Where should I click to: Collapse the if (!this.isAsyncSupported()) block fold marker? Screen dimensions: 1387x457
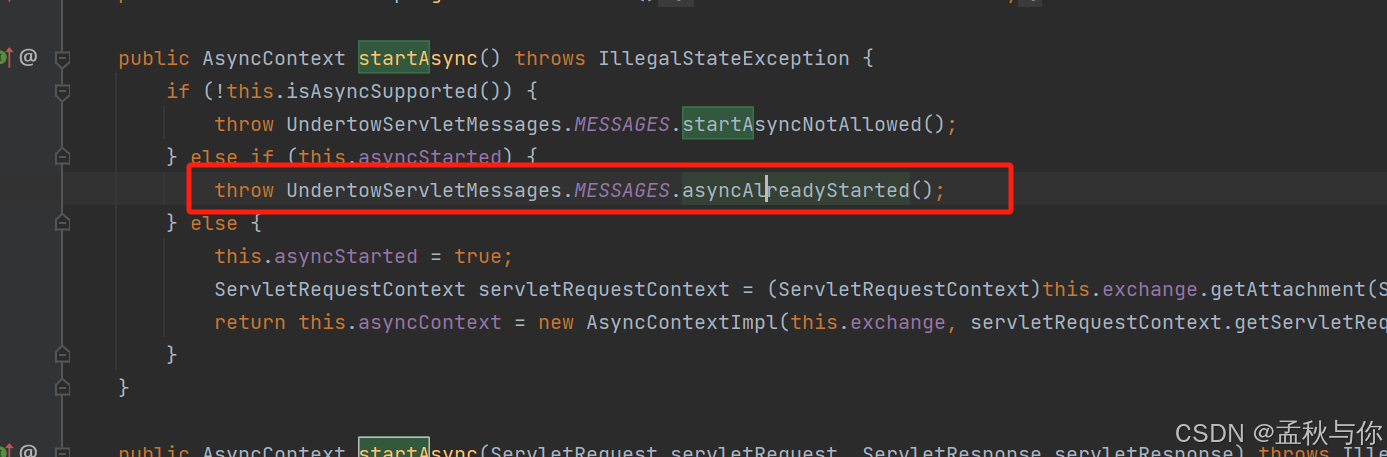62,91
